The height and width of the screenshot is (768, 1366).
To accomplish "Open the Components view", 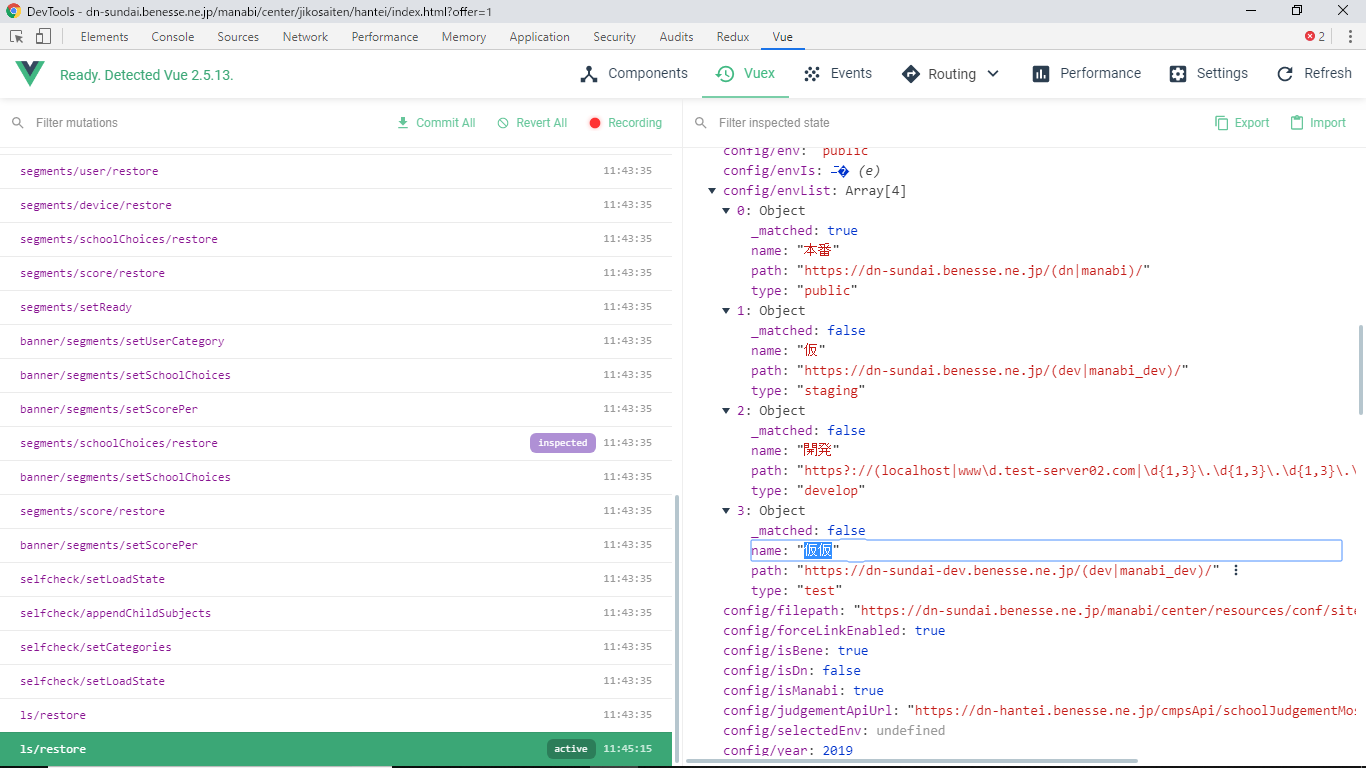I will click(x=634, y=74).
